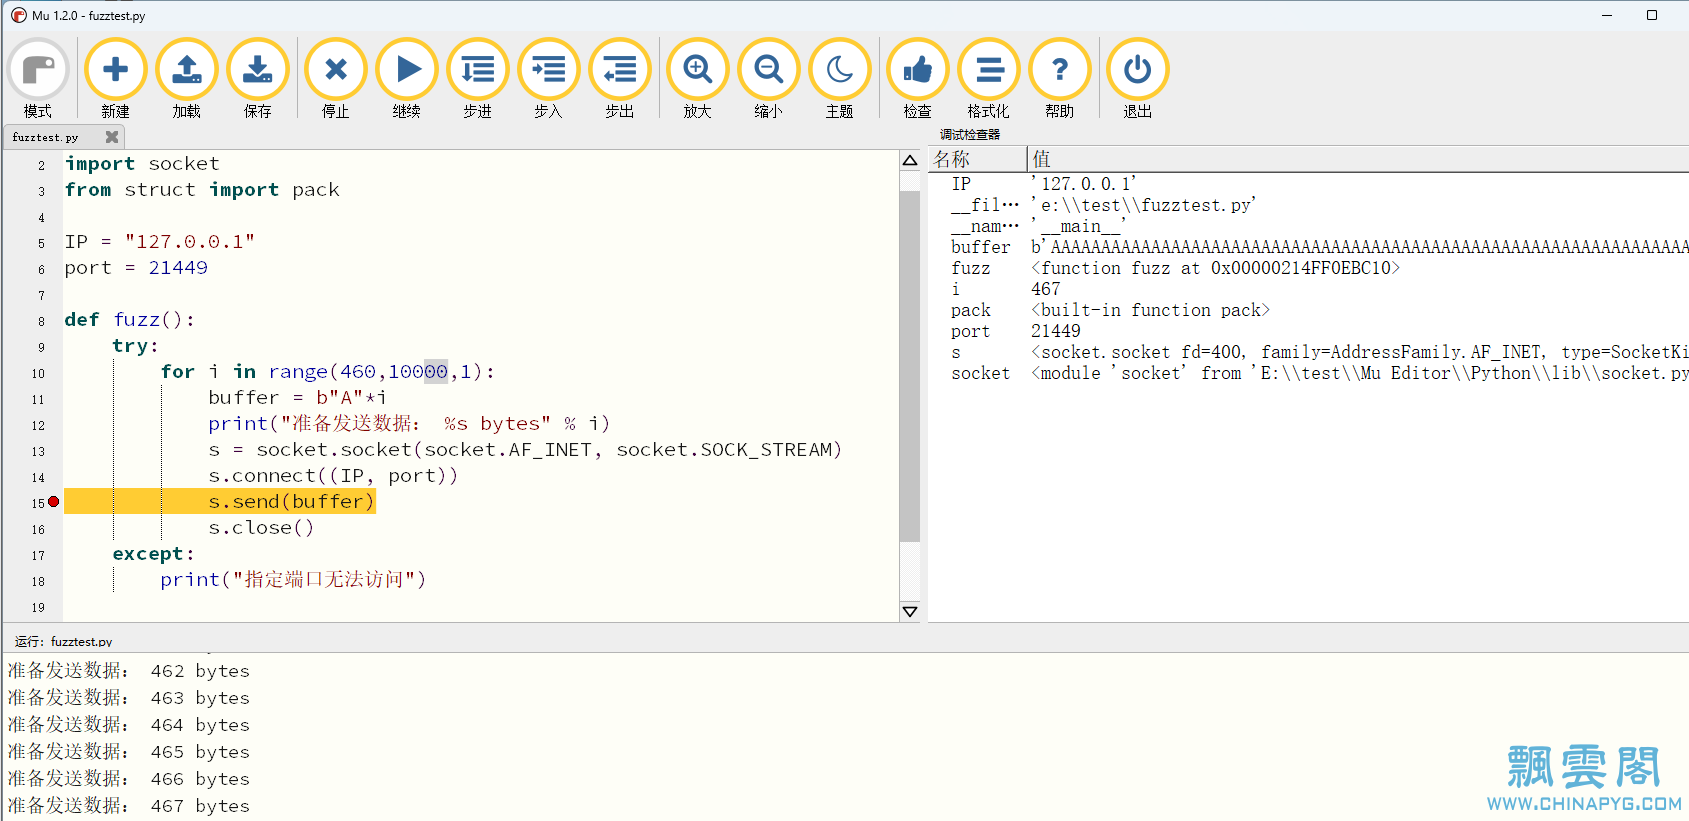
Task: Toggle breakpoint on line 15
Action: click(54, 502)
